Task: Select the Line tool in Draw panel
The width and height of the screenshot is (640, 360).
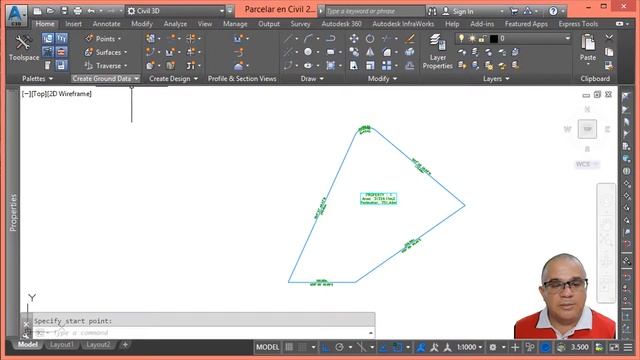Action: pyautogui.click(x=288, y=39)
